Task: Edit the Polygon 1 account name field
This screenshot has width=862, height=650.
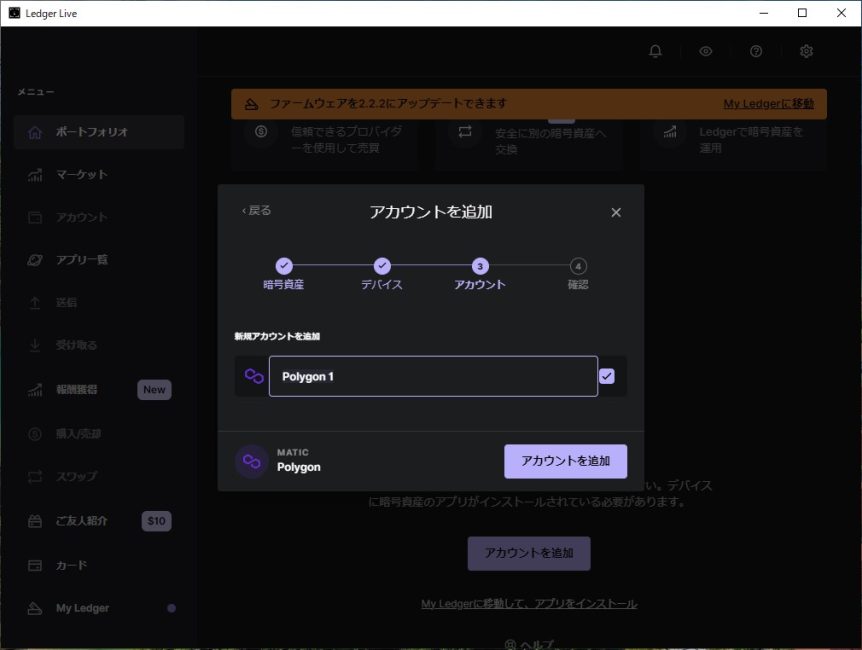Action: 433,376
